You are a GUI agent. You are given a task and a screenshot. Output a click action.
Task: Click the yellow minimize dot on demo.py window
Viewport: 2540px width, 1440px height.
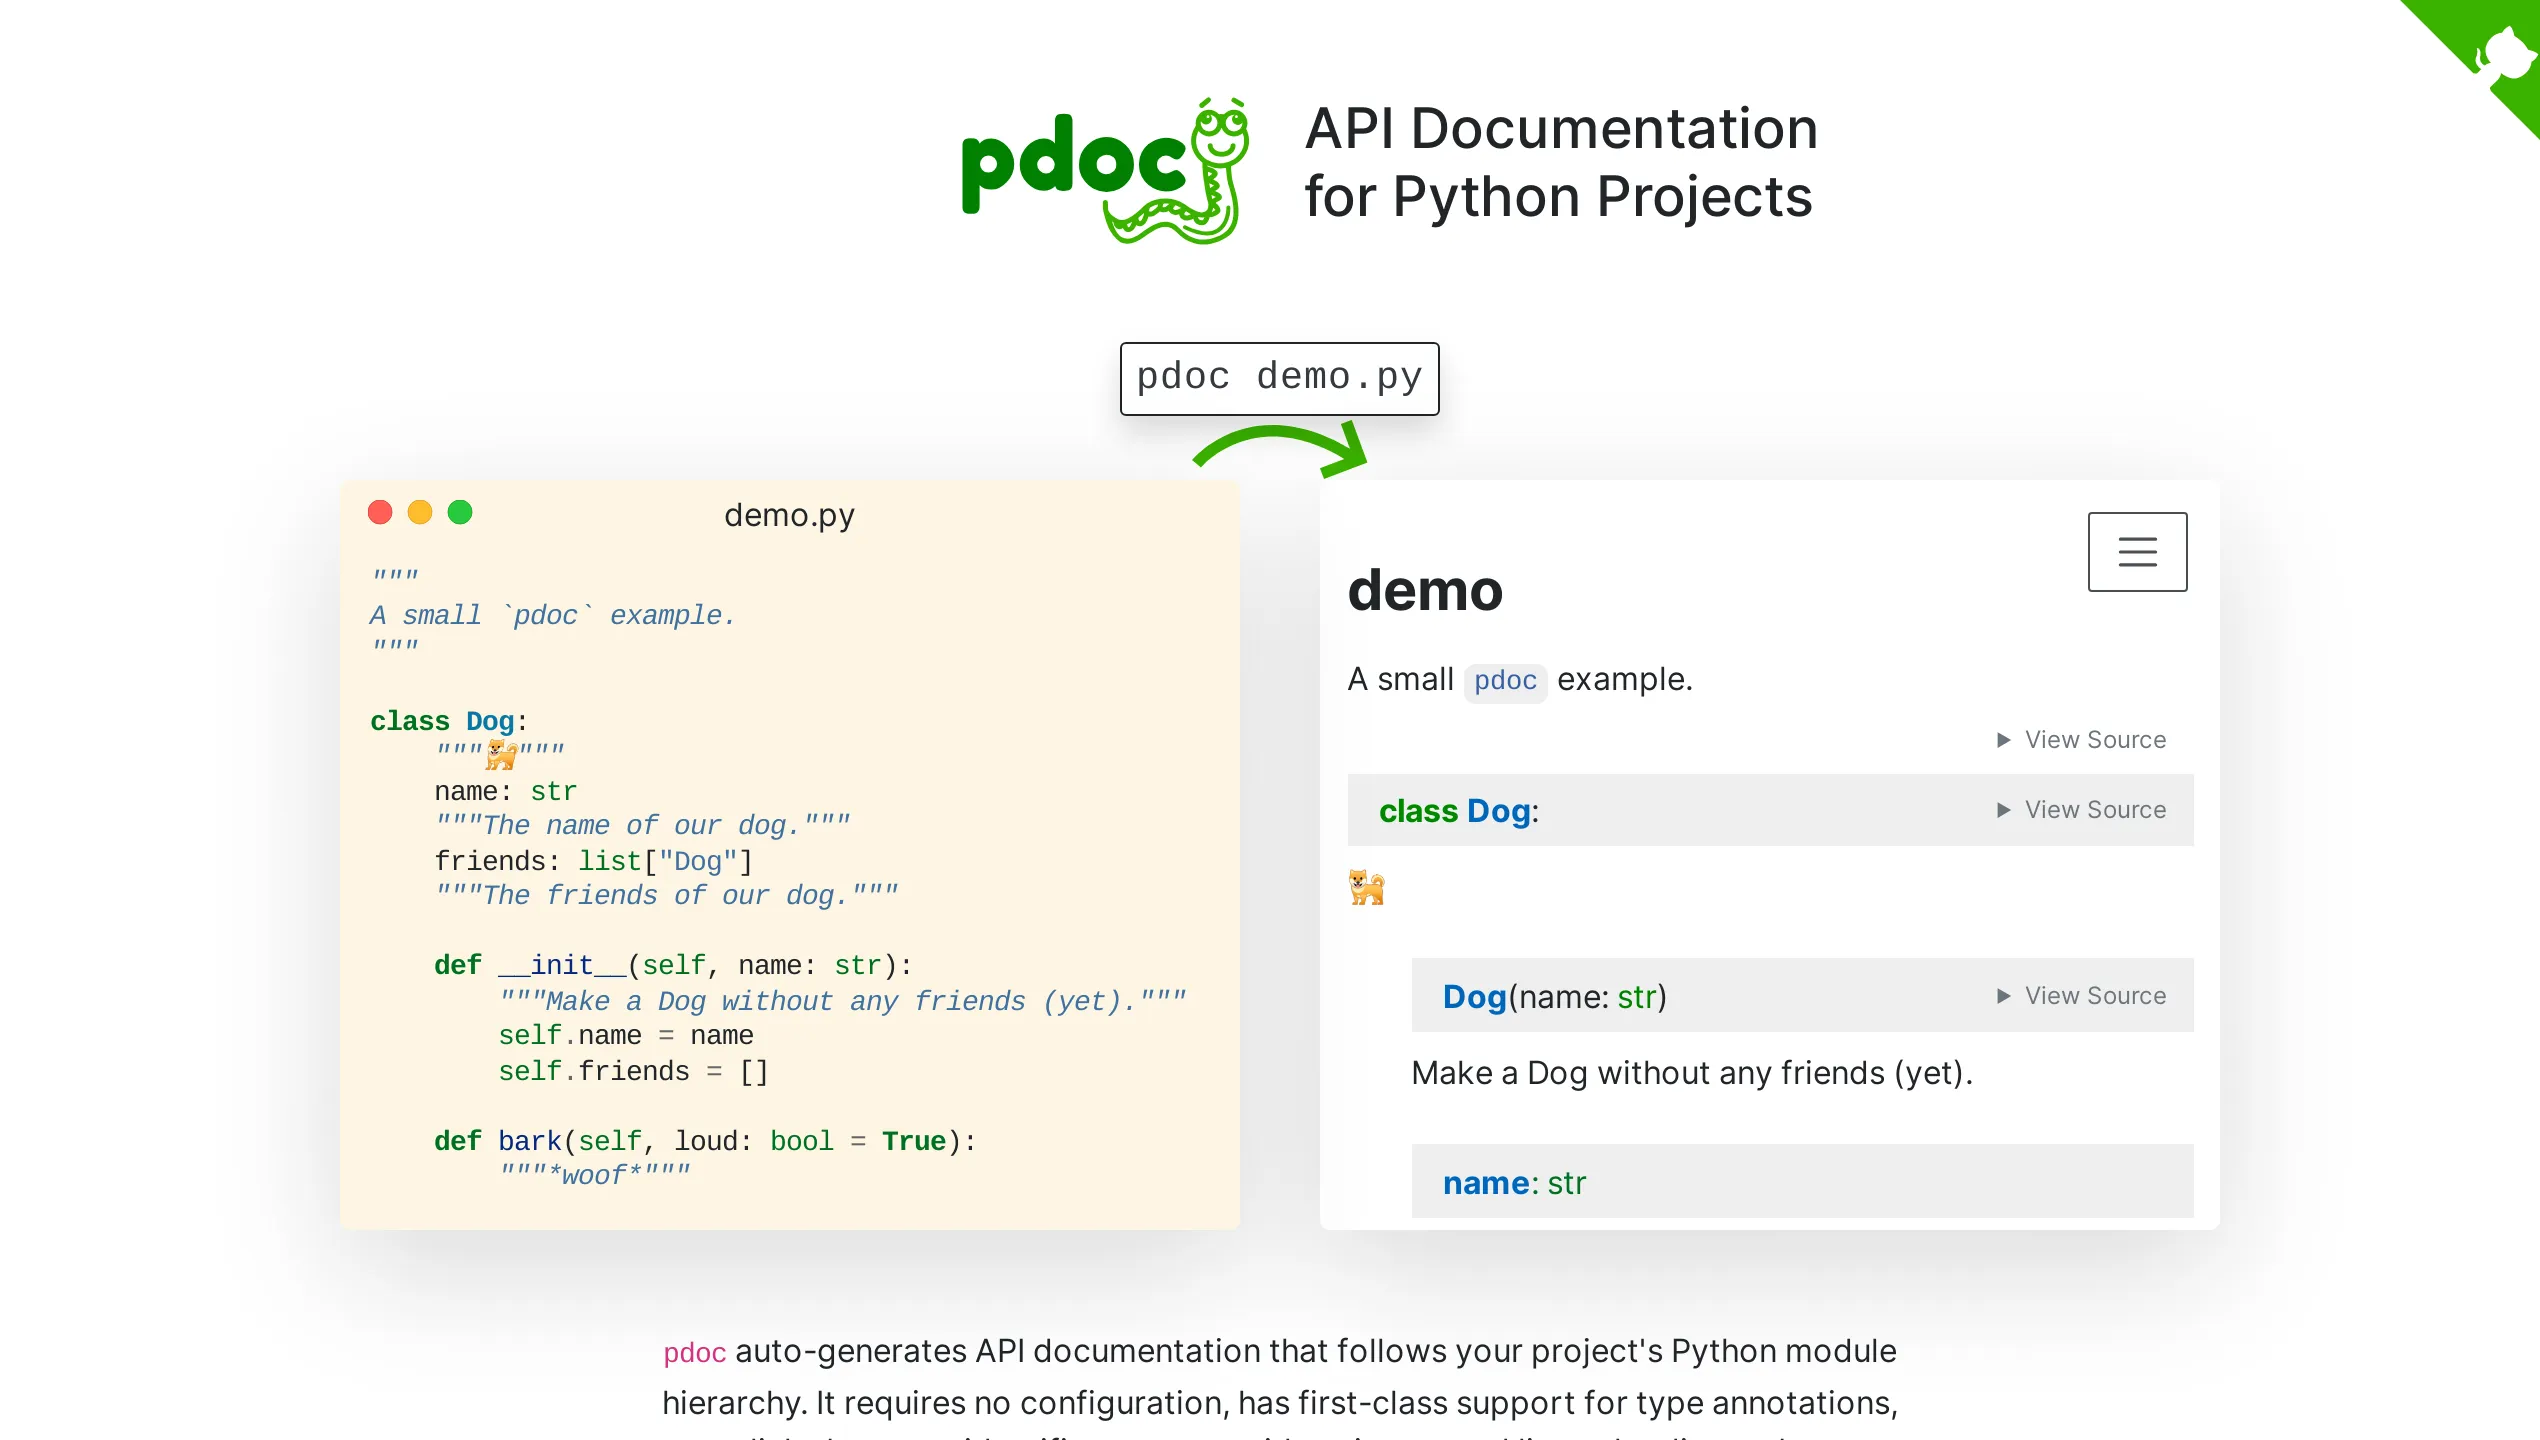[420, 512]
